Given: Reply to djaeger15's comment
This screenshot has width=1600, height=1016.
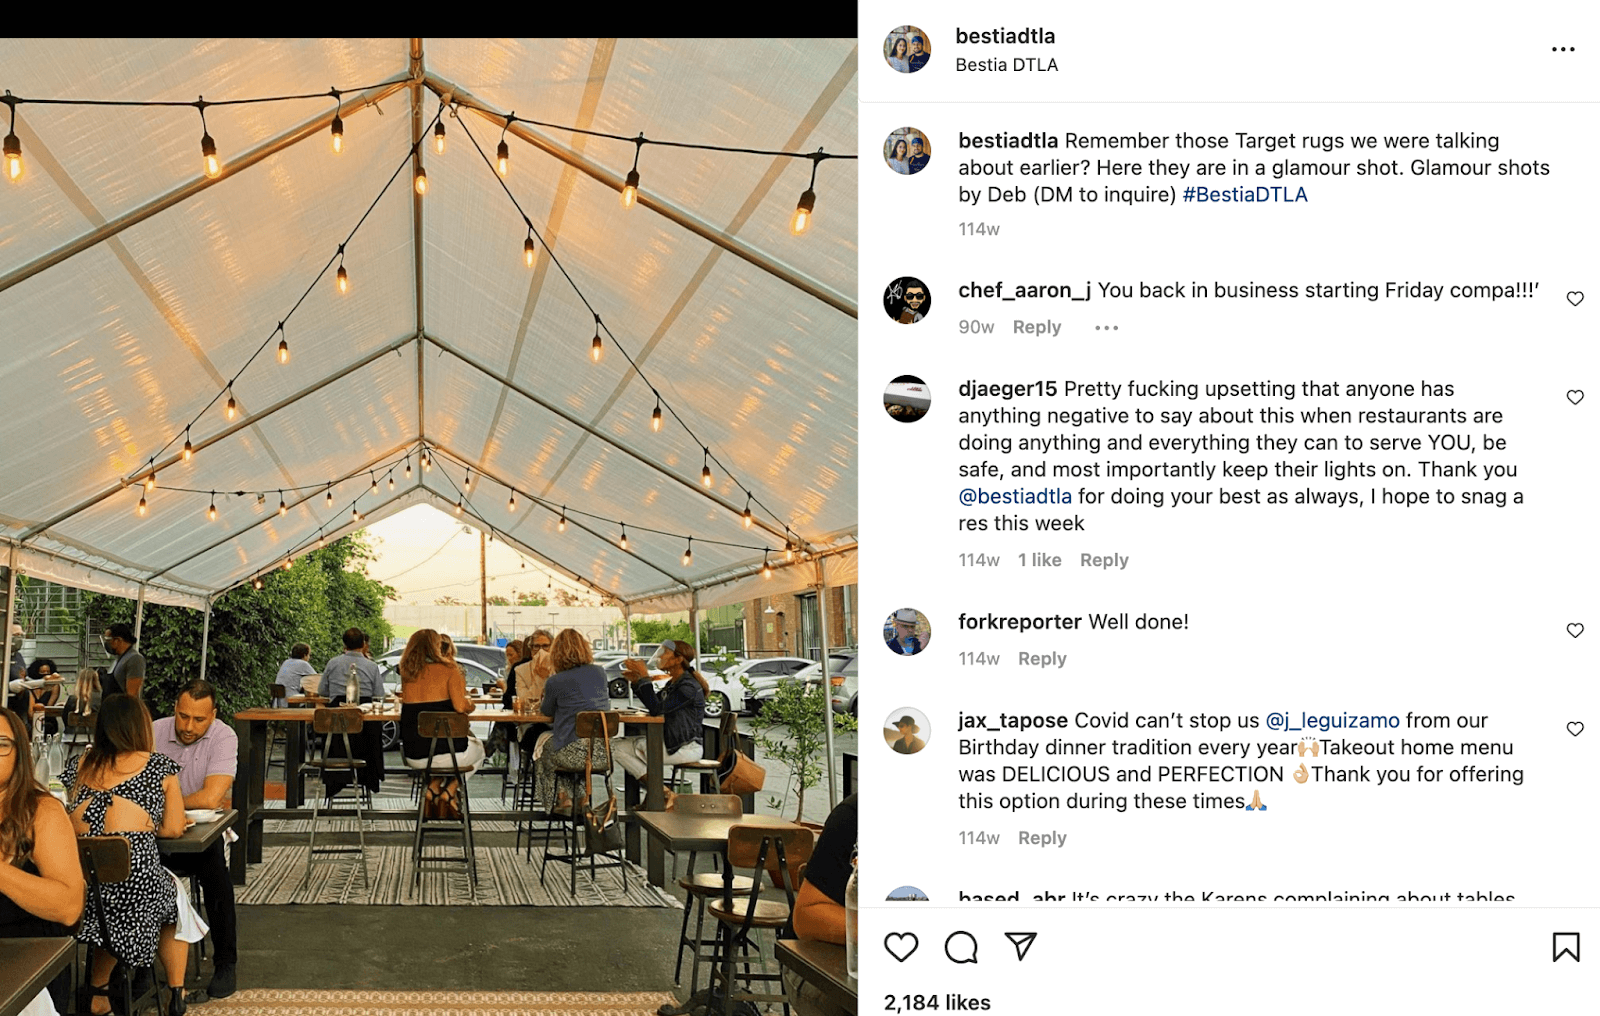Looking at the screenshot, I should [x=1104, y=560].
